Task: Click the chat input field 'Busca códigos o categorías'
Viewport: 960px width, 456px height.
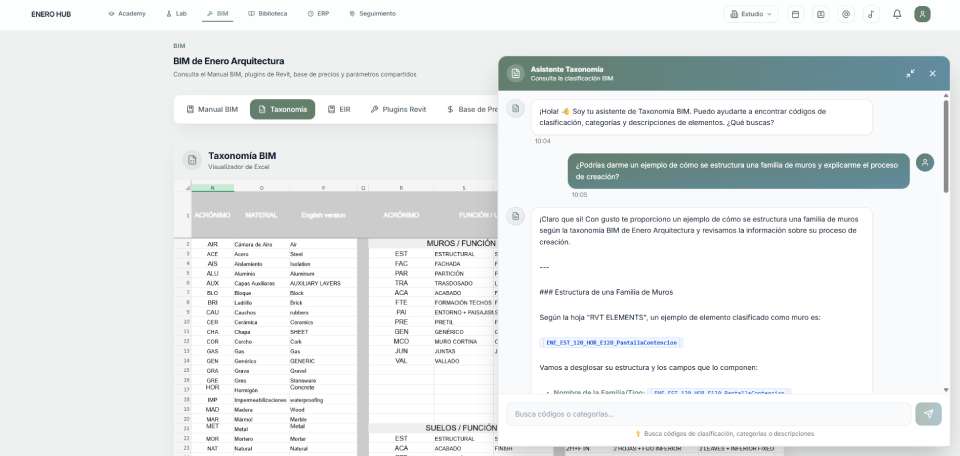Action: coord(708,414)
